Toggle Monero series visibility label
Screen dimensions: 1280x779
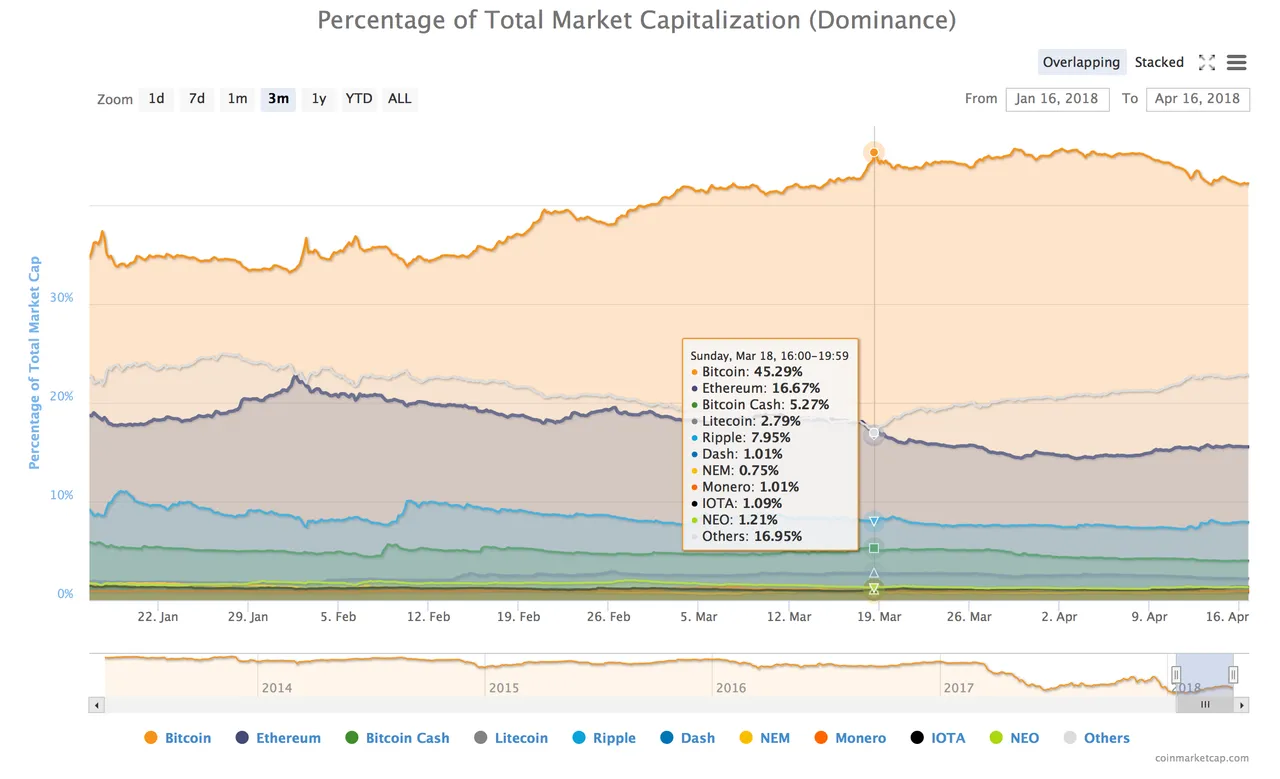tap(860, 738)
